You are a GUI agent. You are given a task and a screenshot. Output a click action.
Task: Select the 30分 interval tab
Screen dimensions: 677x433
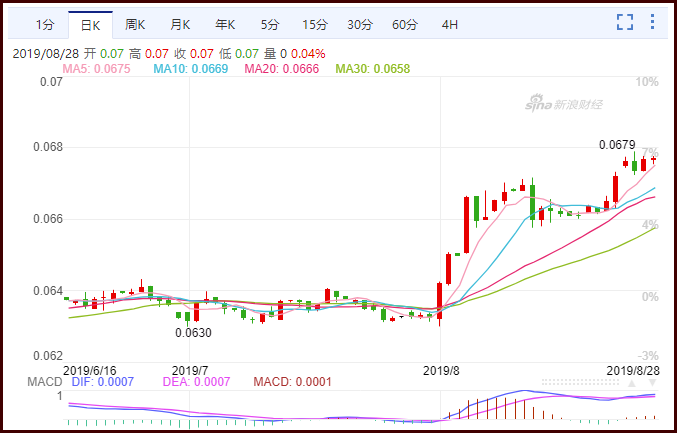(x=360, y=25)
